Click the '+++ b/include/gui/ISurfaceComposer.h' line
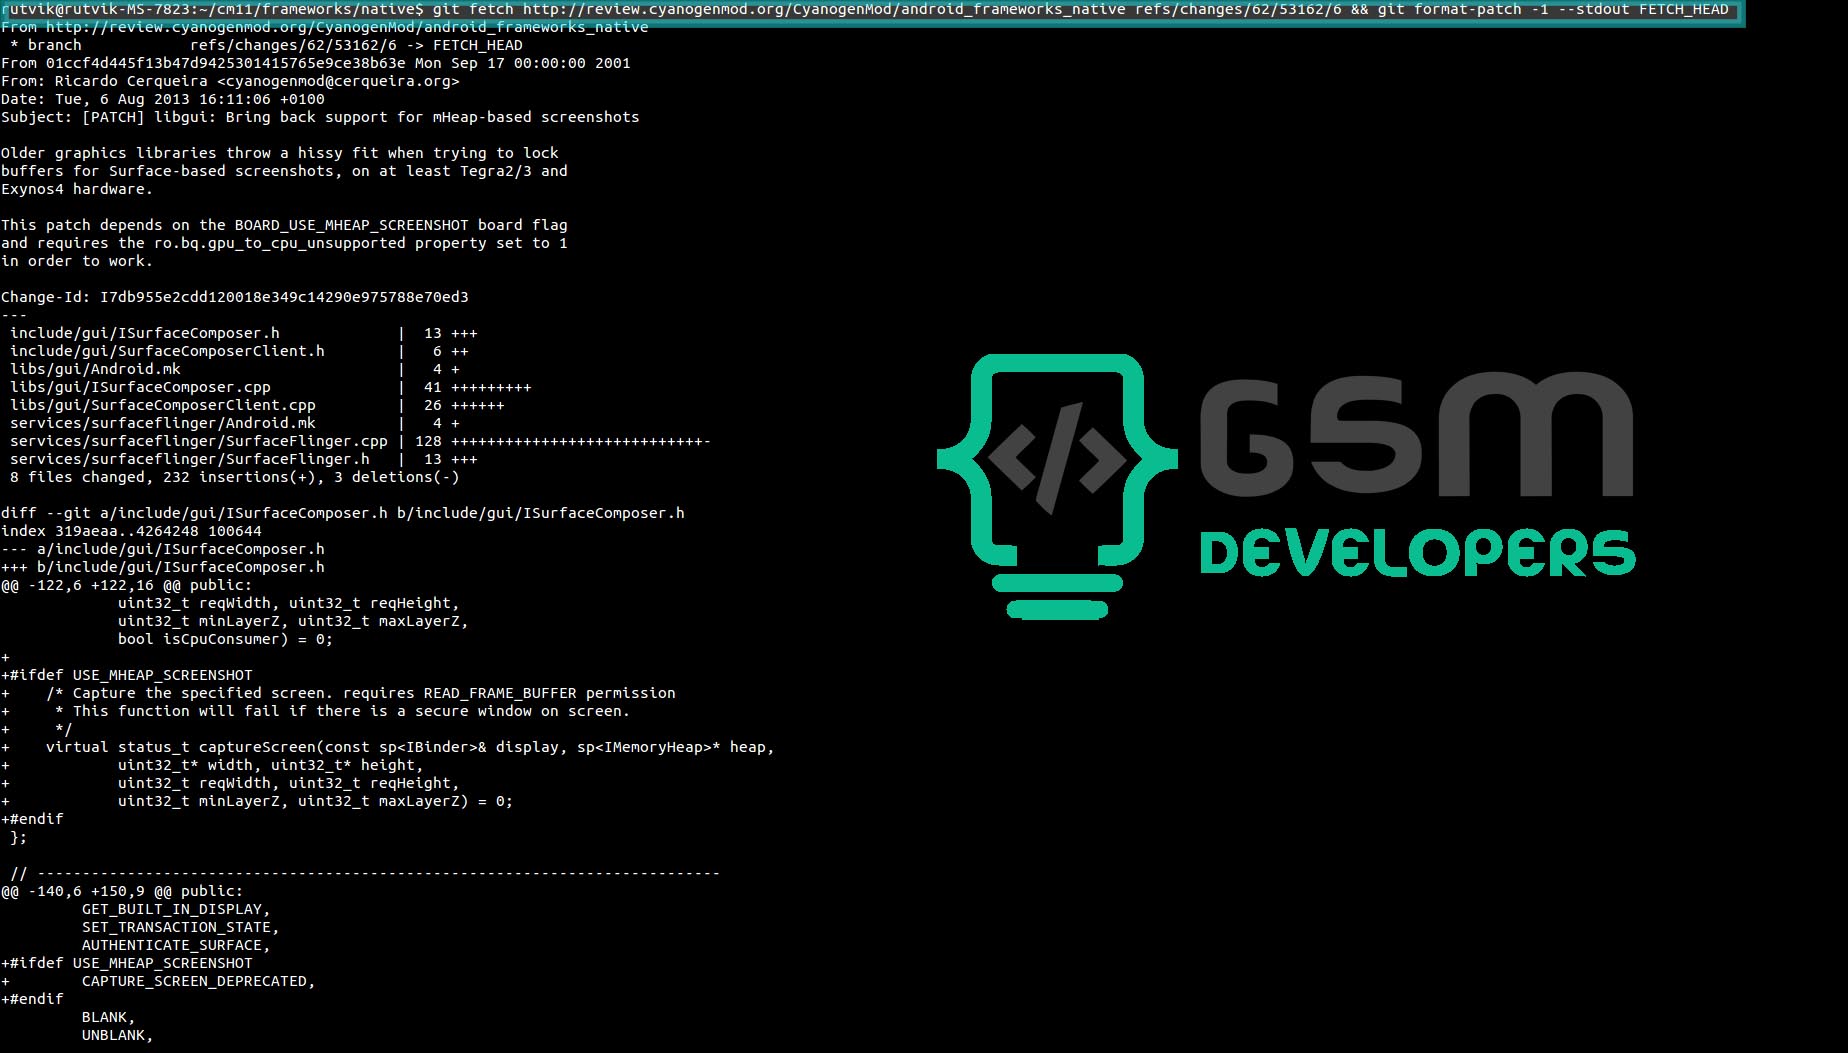This screenshot has height=1053, width=1848. pos(163,567)
